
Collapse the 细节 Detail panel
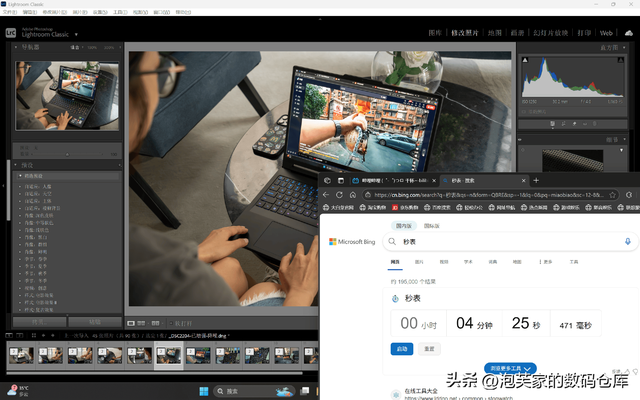click(624, 139)
